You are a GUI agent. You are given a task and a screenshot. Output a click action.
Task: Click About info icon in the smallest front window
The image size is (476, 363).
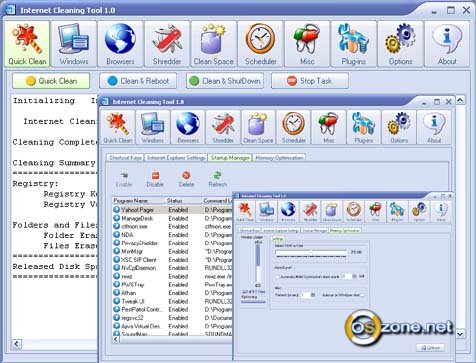pyautogui.click(x=441, y=211)
